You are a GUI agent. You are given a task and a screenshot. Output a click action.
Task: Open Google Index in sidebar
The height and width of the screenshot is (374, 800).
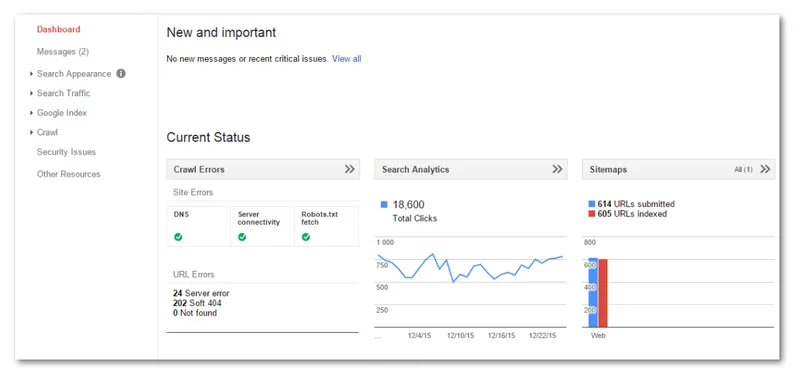62,113
